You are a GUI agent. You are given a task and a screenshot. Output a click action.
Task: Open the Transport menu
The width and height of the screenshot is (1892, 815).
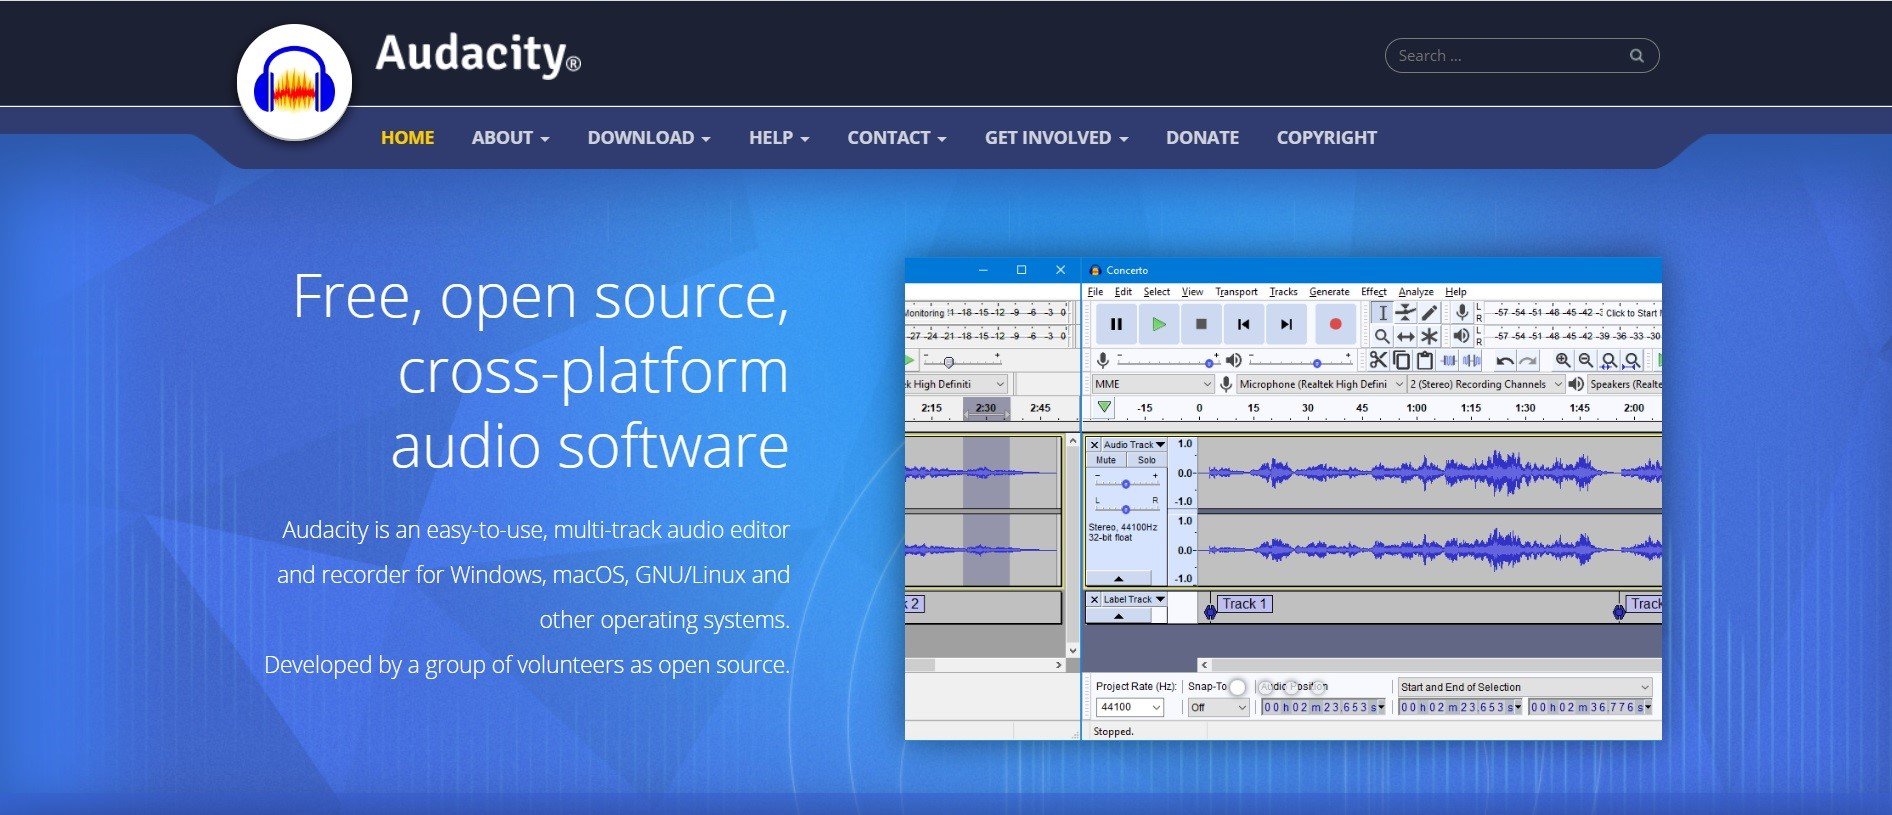click(1236, 292)
